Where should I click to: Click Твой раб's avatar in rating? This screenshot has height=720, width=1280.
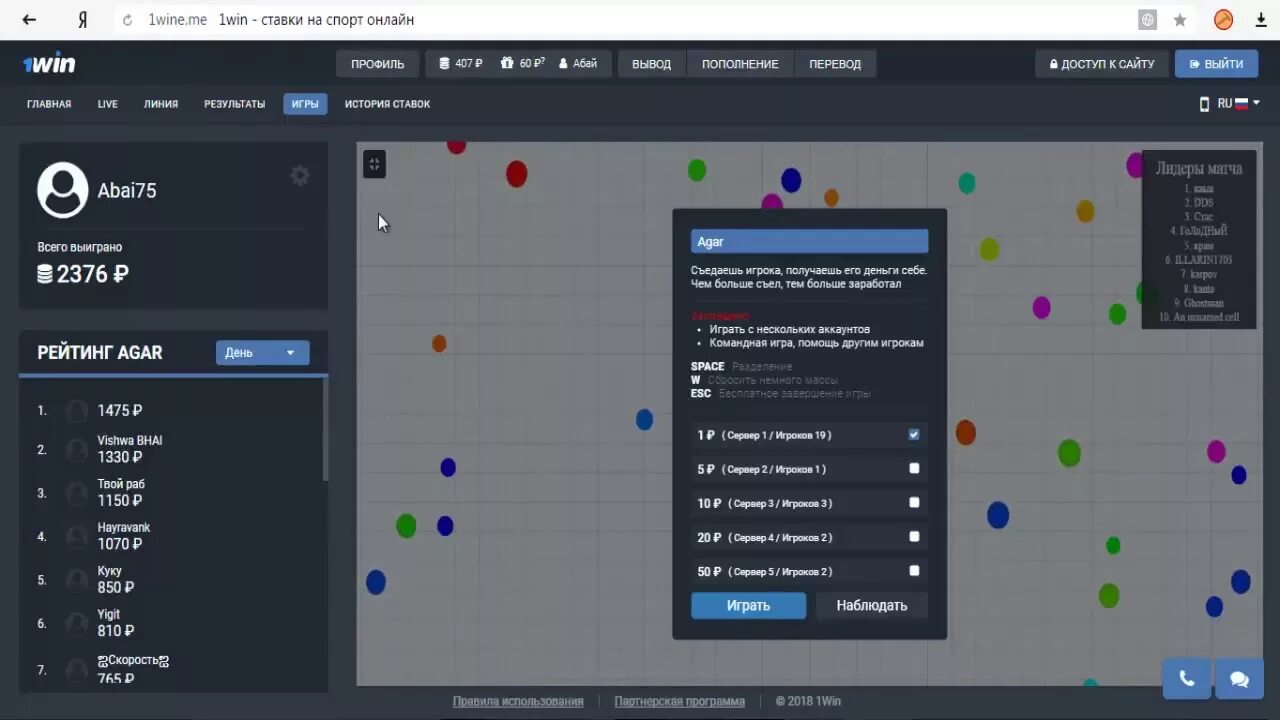(76, 493)
